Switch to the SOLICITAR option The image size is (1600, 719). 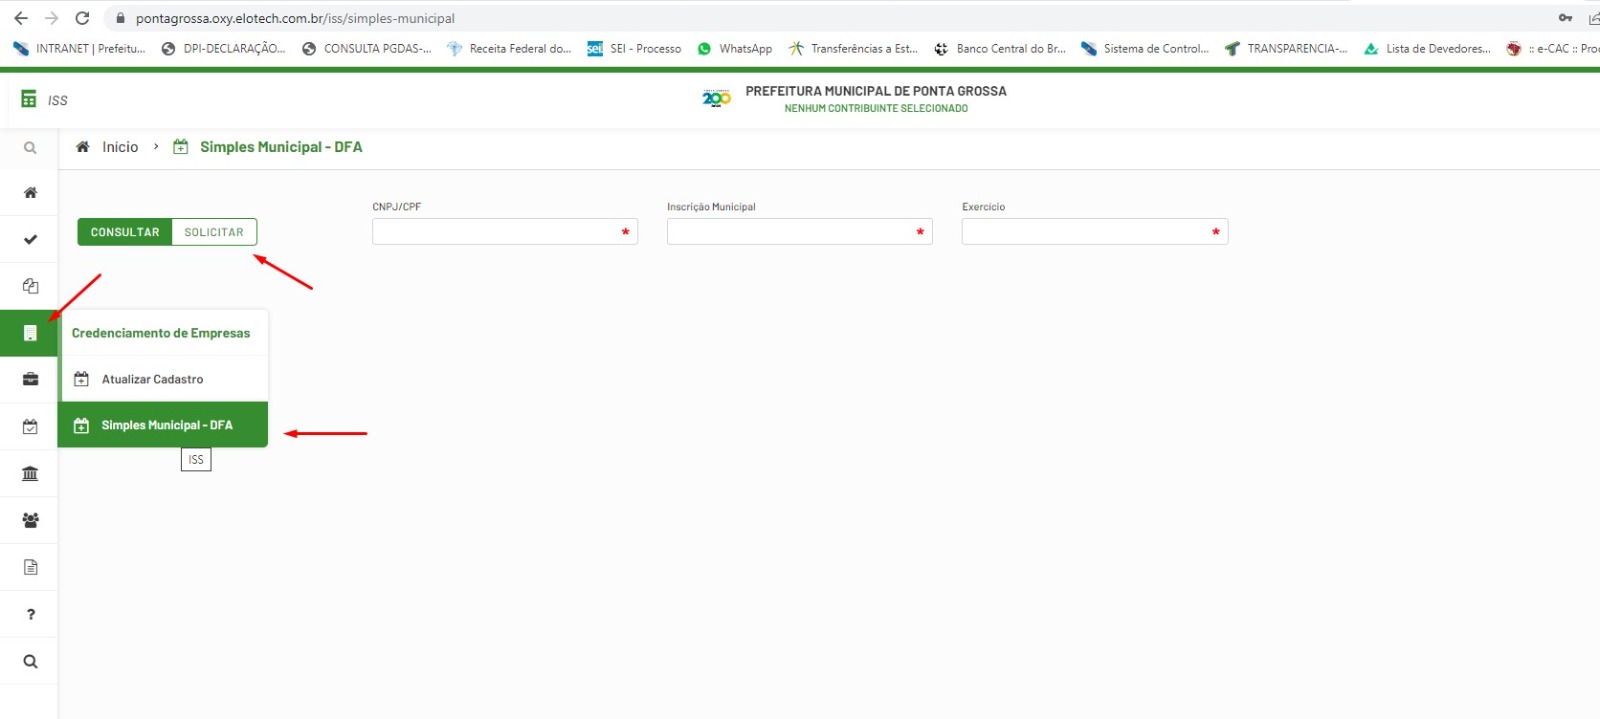pyautogui.click(x=214, y=232)
